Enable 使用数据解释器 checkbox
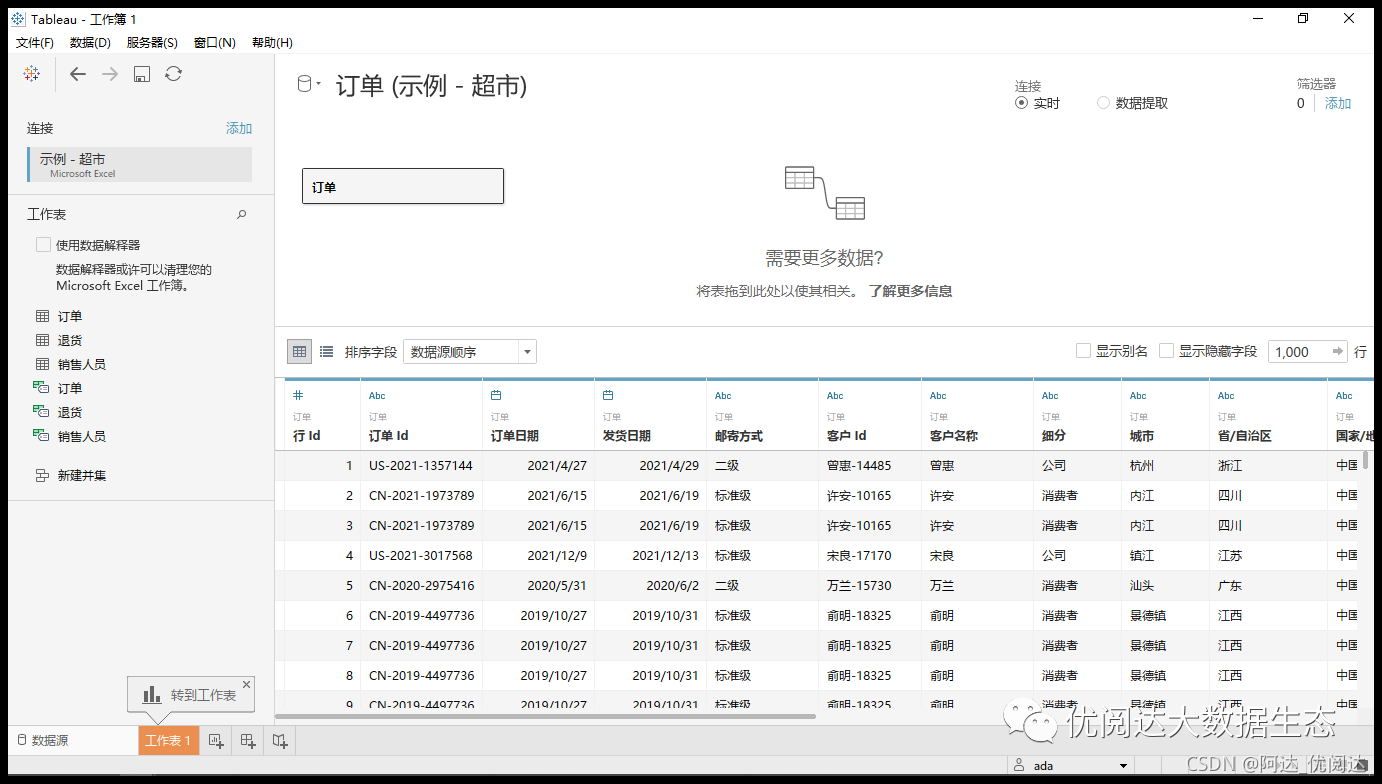 43,244
